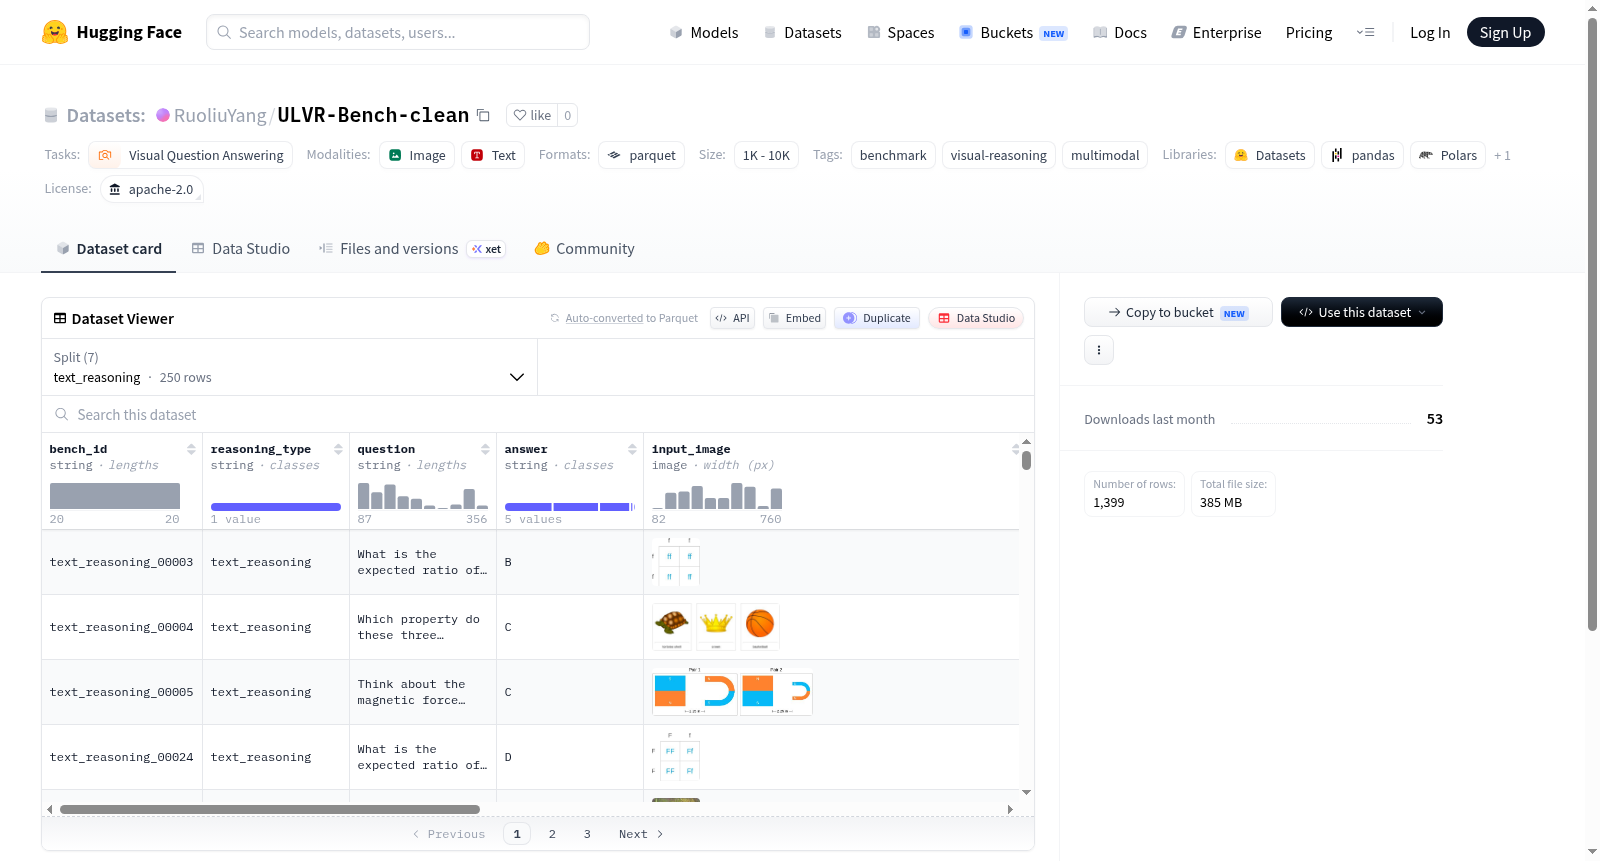Select the Datasets library tag
The image size is (1600, 861).
(x=1270, y=155)
